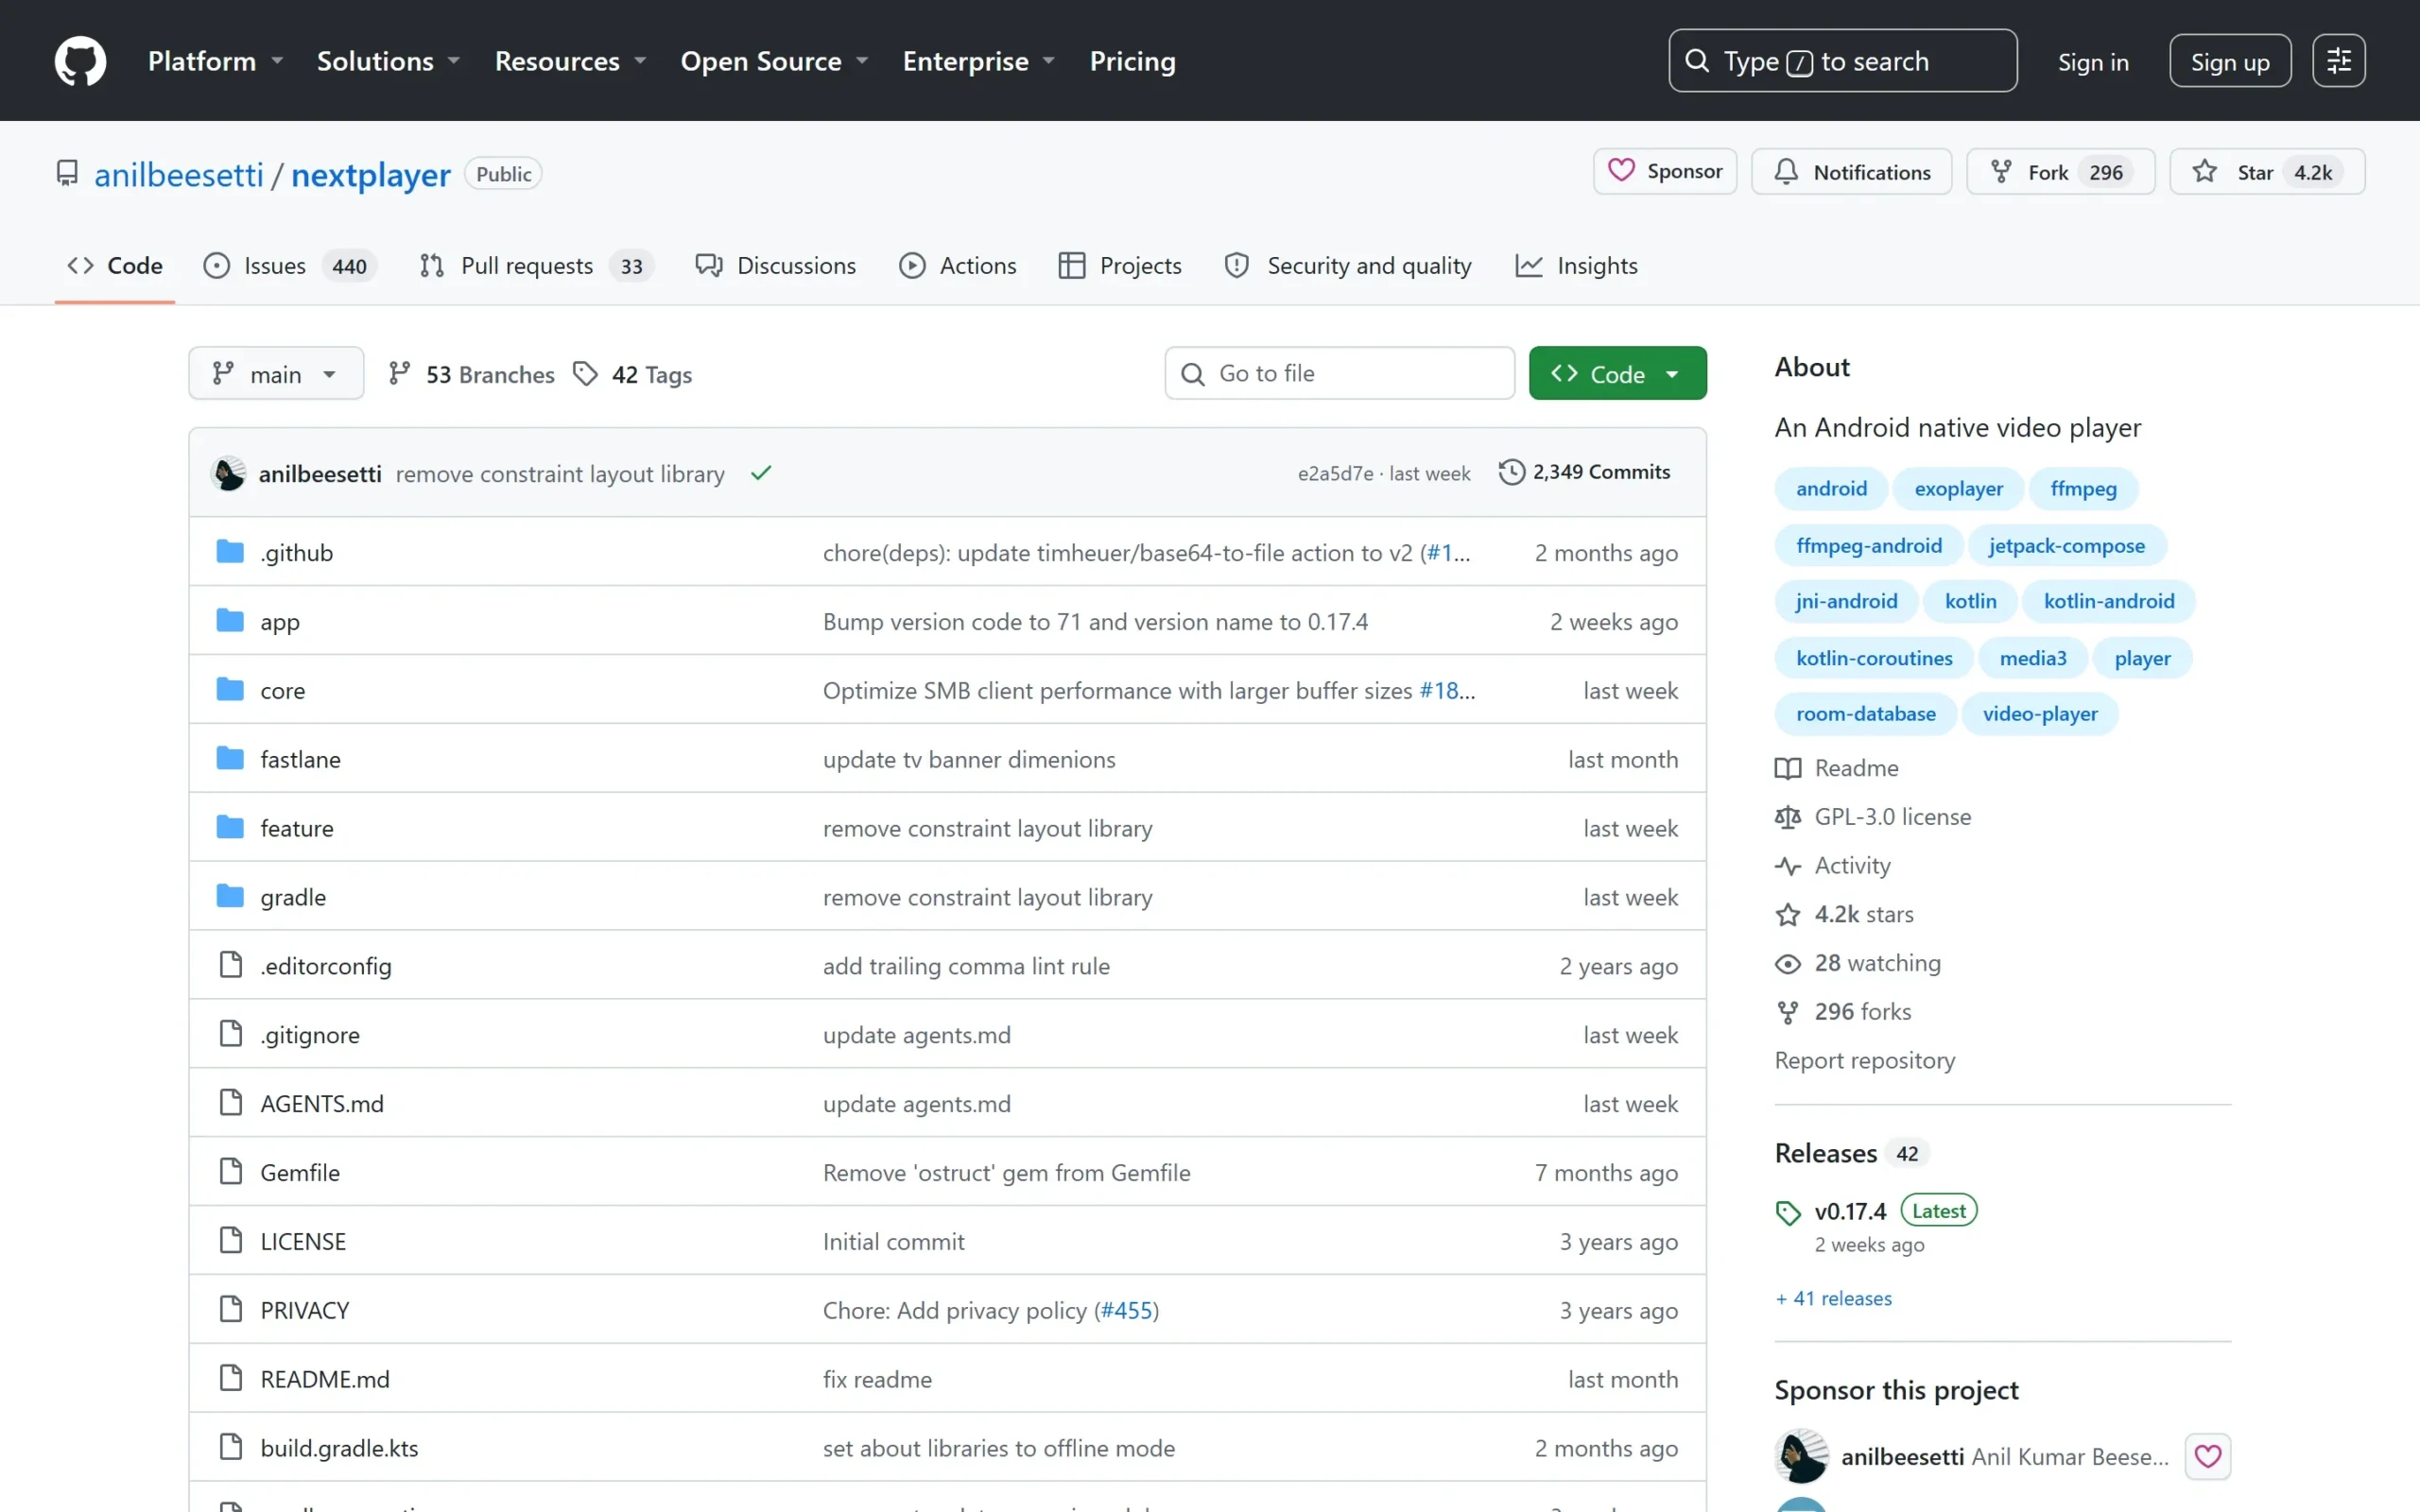Image resolution: width=2420 pixels, height=1512 pixels.
Task: Click the branch icon beside 53 Branches
Action: click(400, 374)
